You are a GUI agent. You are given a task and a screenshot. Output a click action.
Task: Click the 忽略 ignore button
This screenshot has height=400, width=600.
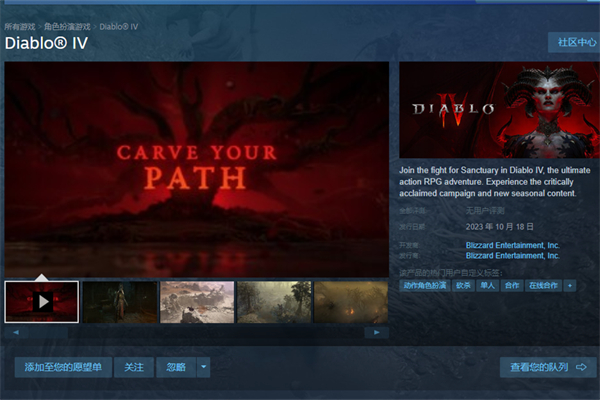pos(176,367)
